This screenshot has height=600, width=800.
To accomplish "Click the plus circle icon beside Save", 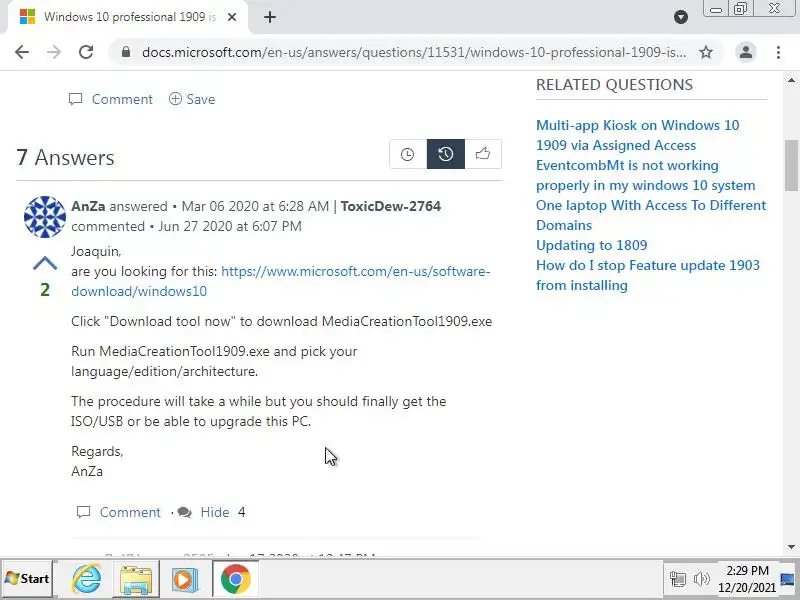I will 175,98.
